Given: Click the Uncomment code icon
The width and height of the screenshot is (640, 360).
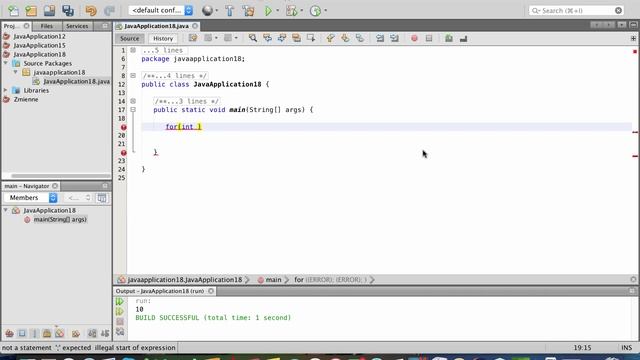Looking at the screenshot, I should coord(463,38).
